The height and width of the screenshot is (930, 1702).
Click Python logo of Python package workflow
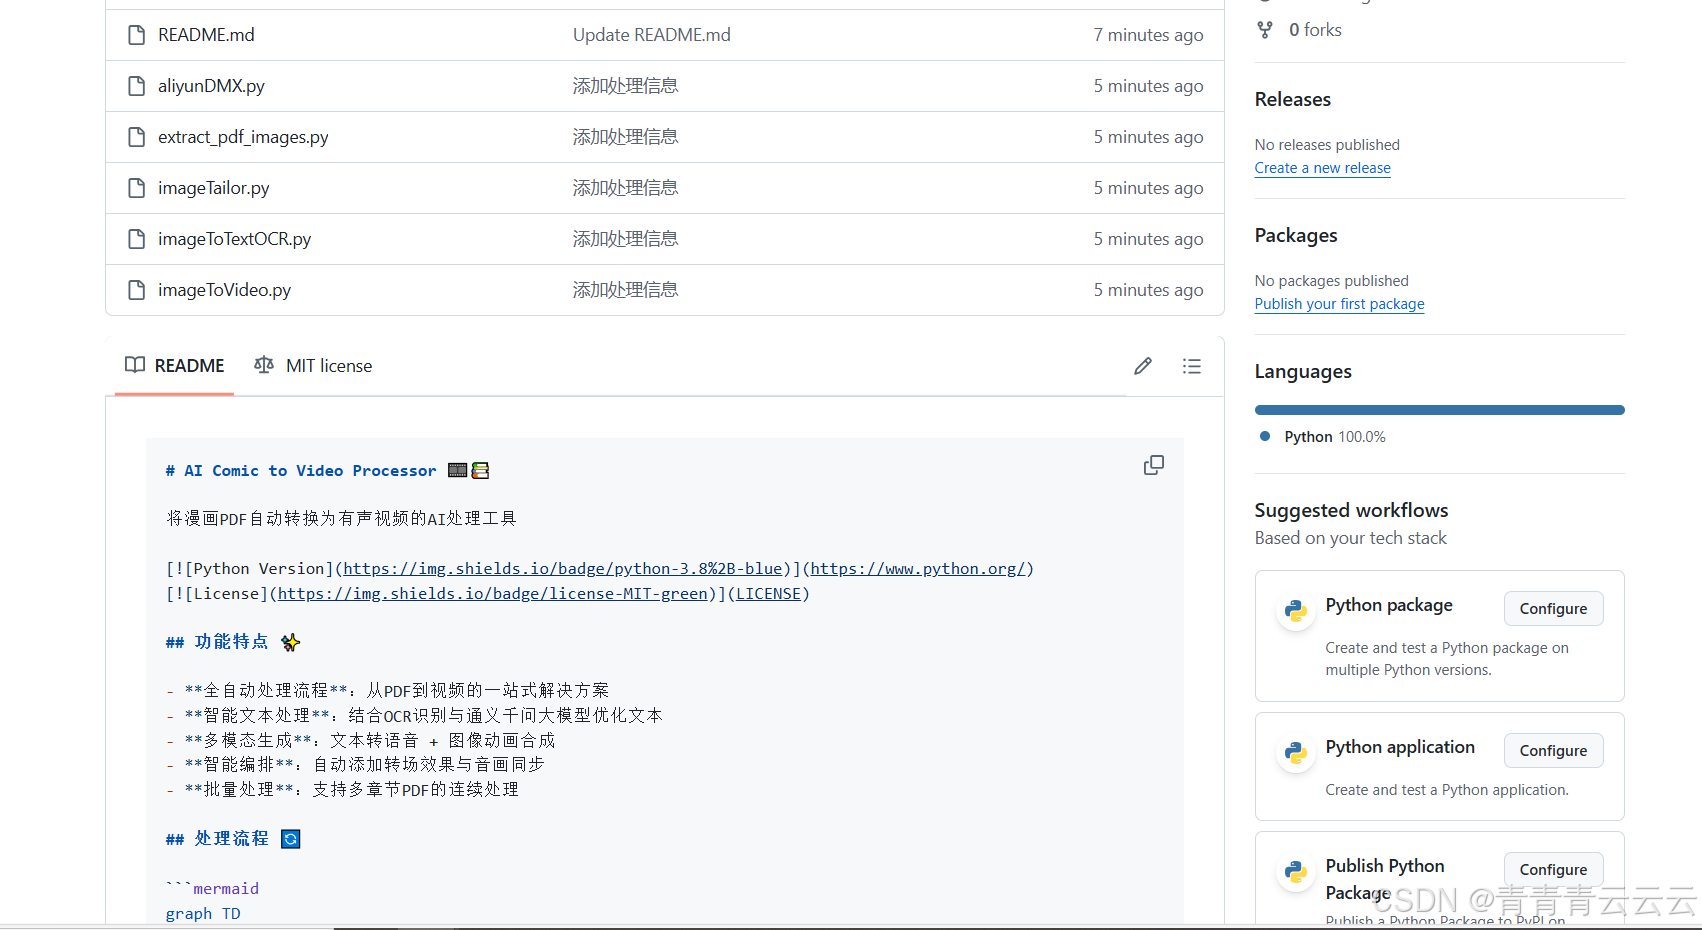[x=1296, y=610]
